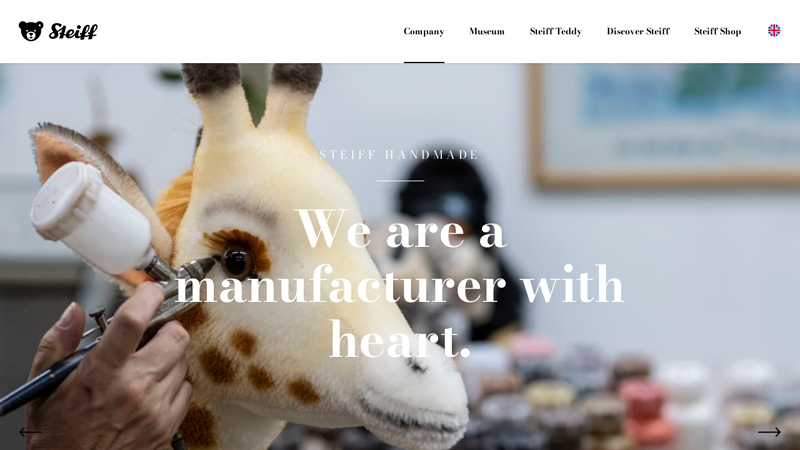800x450 pixels.
Task: Open the Company menu item
Action: point(424,31)
